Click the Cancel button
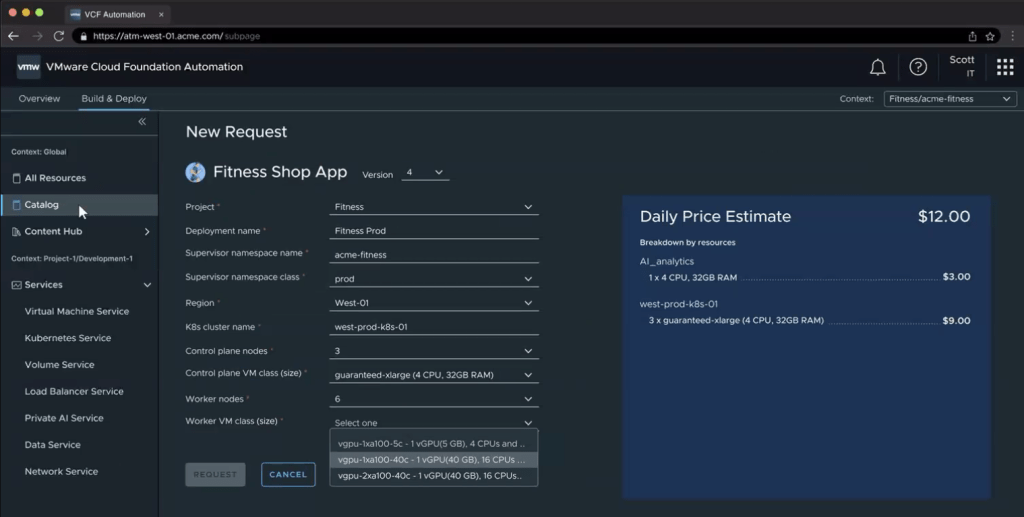Image resolution: width=1024 pixels, height=517 pixels. (x=288, y=475)
